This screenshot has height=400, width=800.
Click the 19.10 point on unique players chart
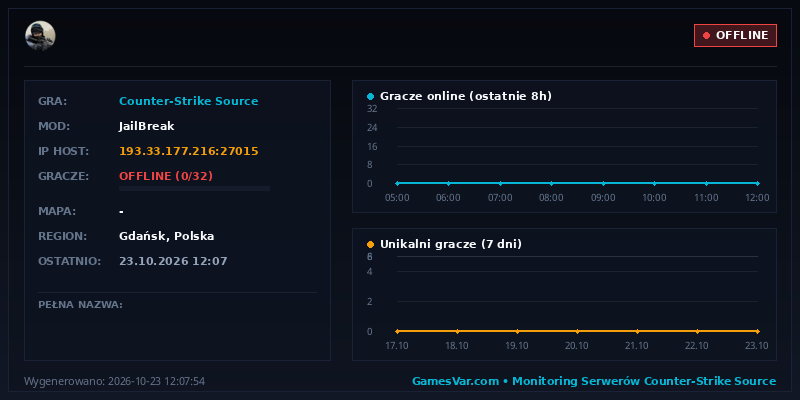click(517, 331)
